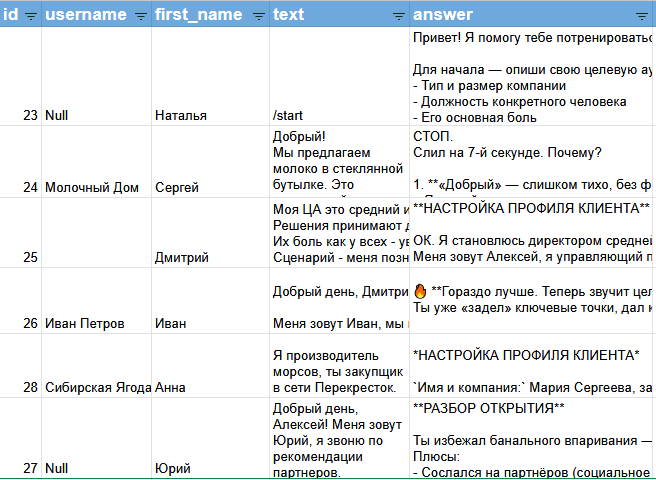Viewport: 656px width, 480px height.
Task: Click the first_name column filter icon
Action: [259, 15]
